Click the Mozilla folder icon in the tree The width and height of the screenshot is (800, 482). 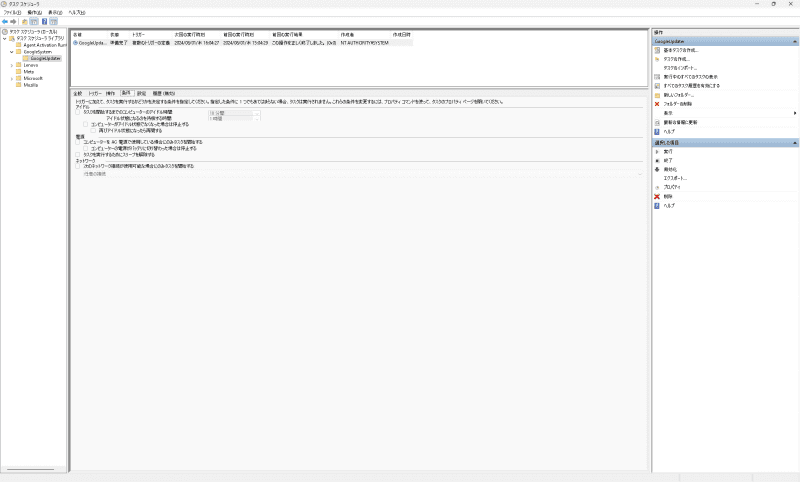(x=19, y=85)
